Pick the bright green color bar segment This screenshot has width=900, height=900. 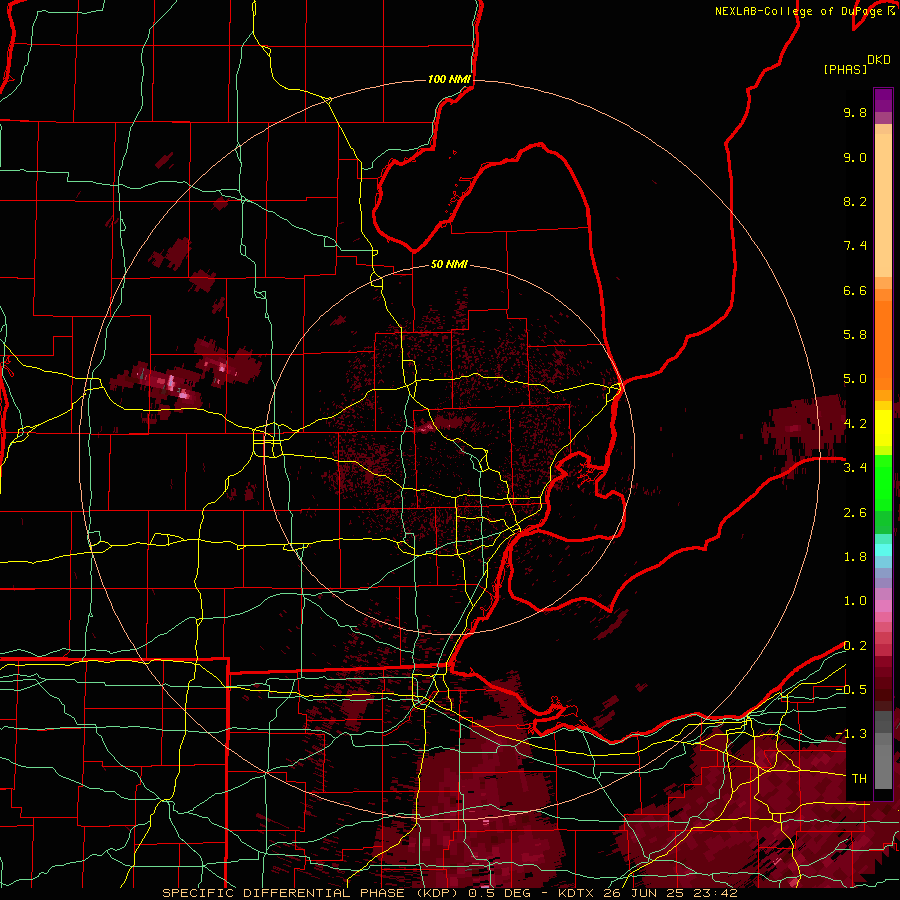pos(883,482)
